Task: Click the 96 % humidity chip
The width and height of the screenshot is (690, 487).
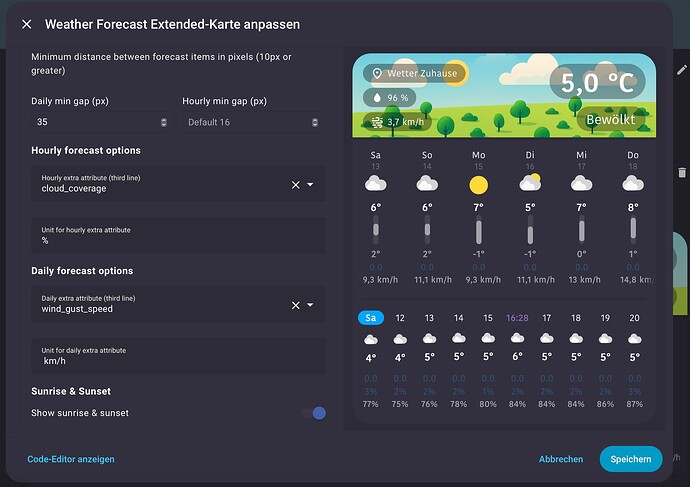Action: pyautogui.click(x=390, y=98)
